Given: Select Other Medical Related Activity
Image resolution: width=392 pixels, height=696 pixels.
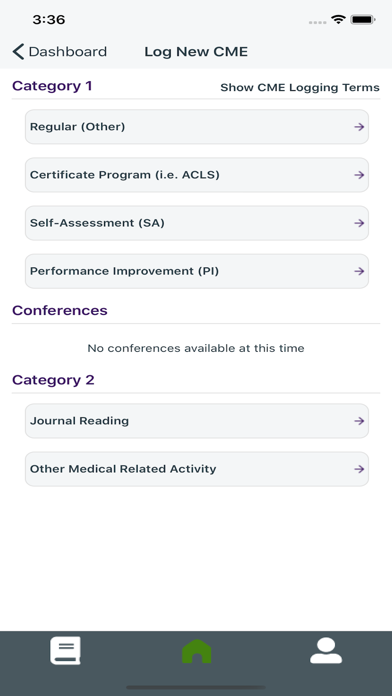Looking at the screenshot, I should (x=197, y=469).
